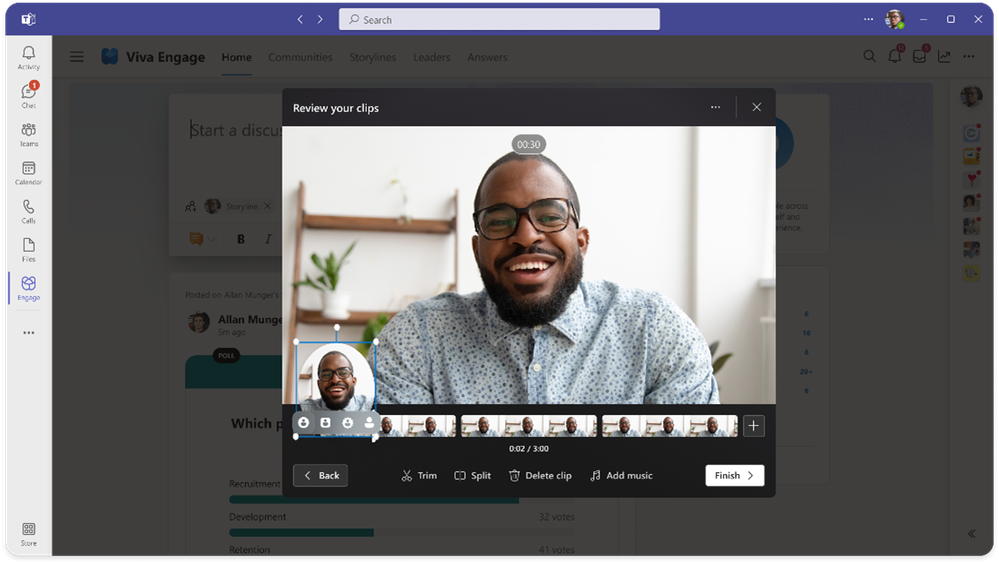The width and height of the screenshot is (999, 564).
Task: Click the Viva Engage logo
Action: 110,57
